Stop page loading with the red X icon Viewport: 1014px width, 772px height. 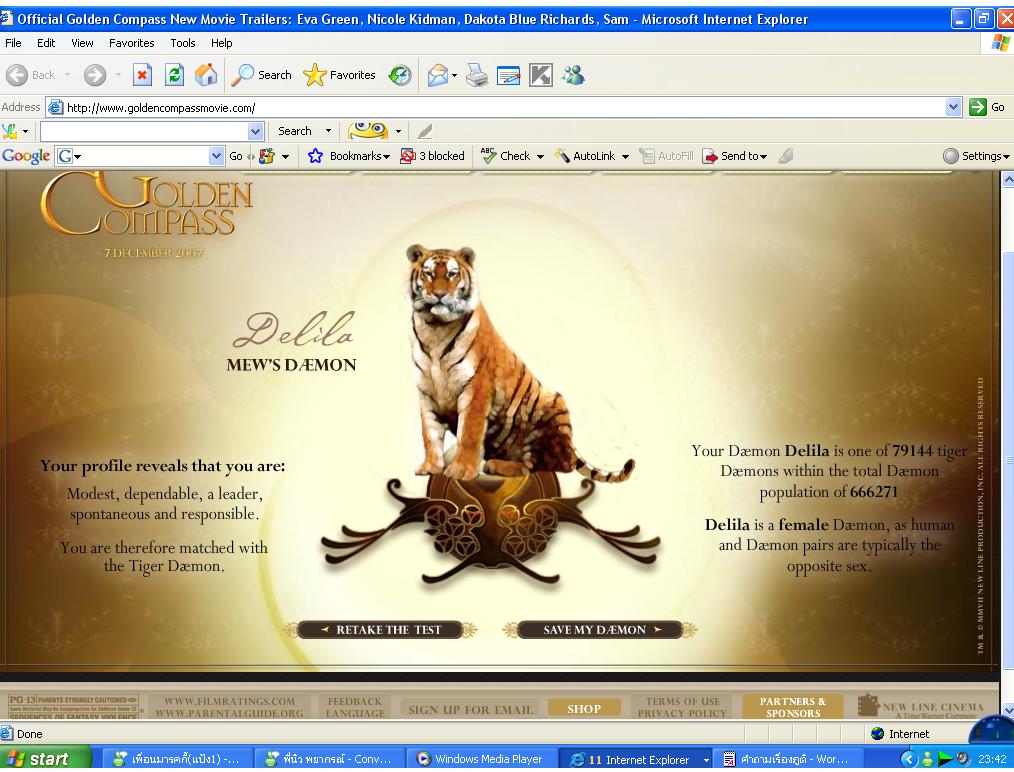142,75
